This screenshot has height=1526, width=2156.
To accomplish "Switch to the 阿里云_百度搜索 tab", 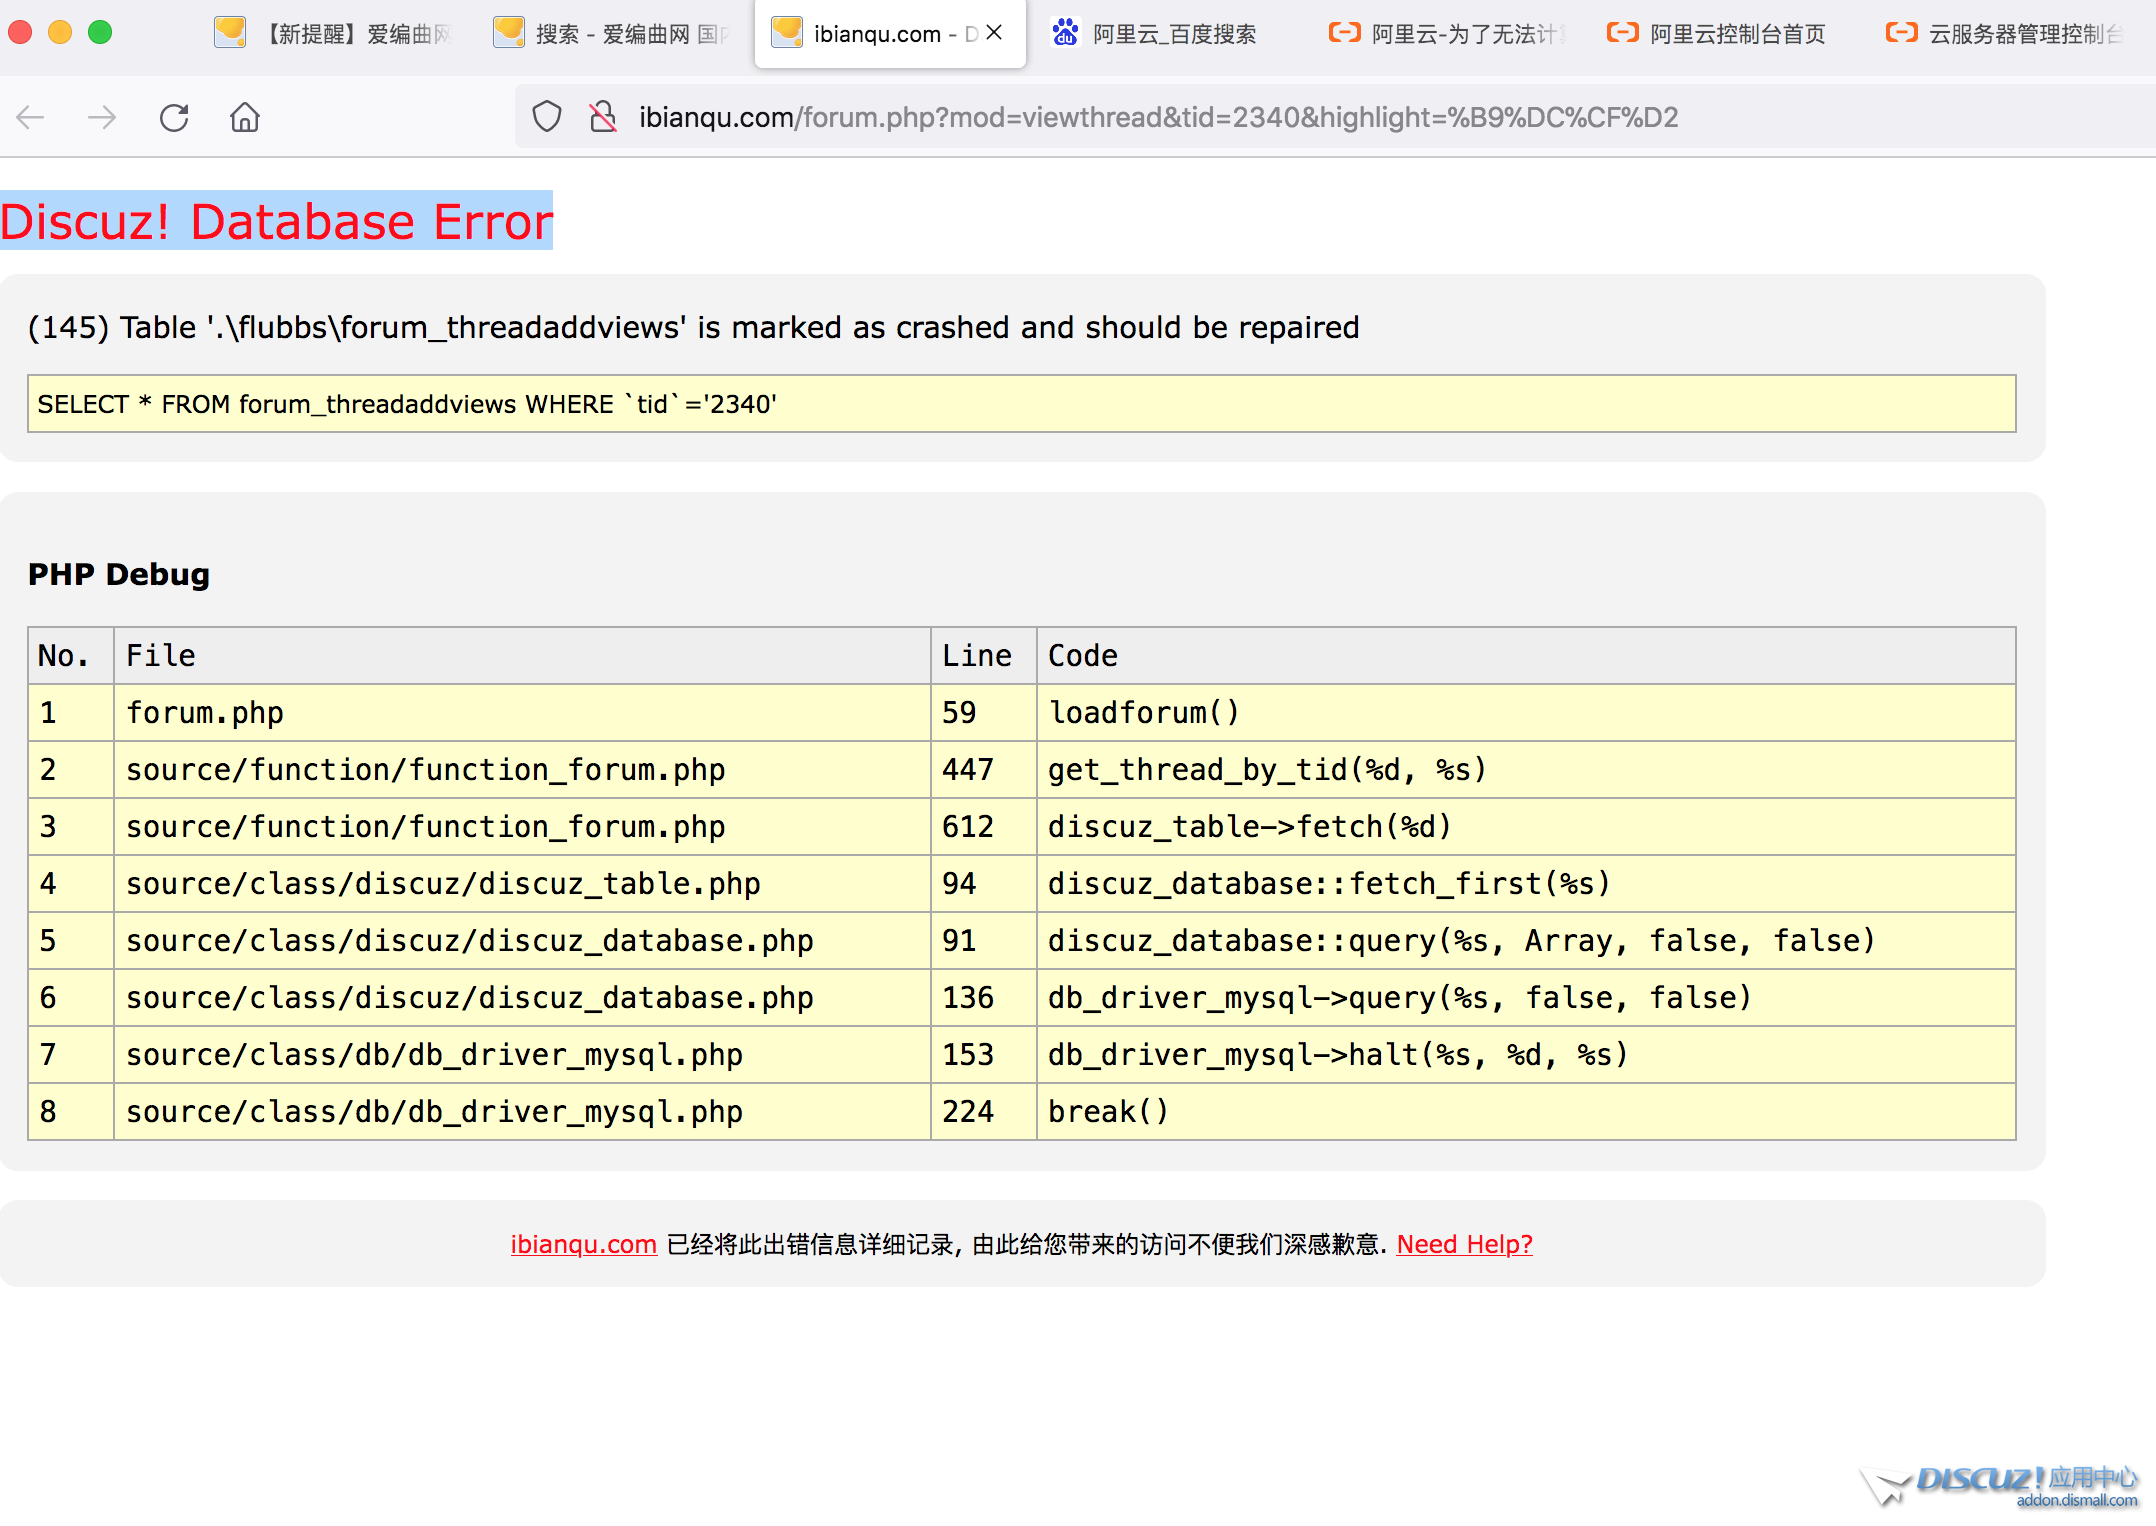I will (1170, 34).
